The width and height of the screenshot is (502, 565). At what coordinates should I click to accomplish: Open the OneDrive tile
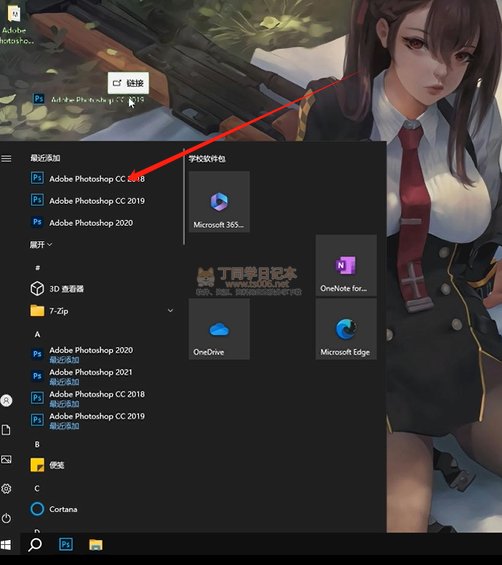point(219,329)
